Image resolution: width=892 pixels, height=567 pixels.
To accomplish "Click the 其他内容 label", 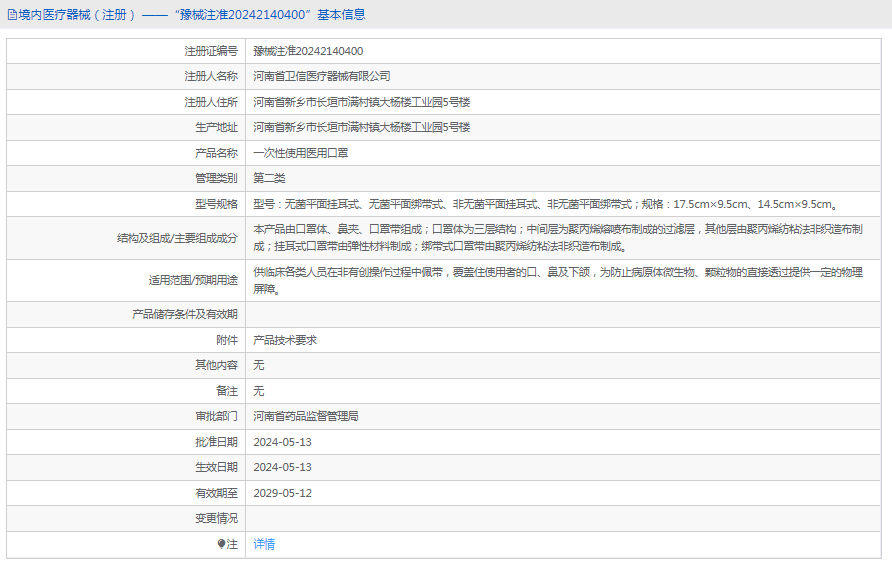I will coord(216,365).
